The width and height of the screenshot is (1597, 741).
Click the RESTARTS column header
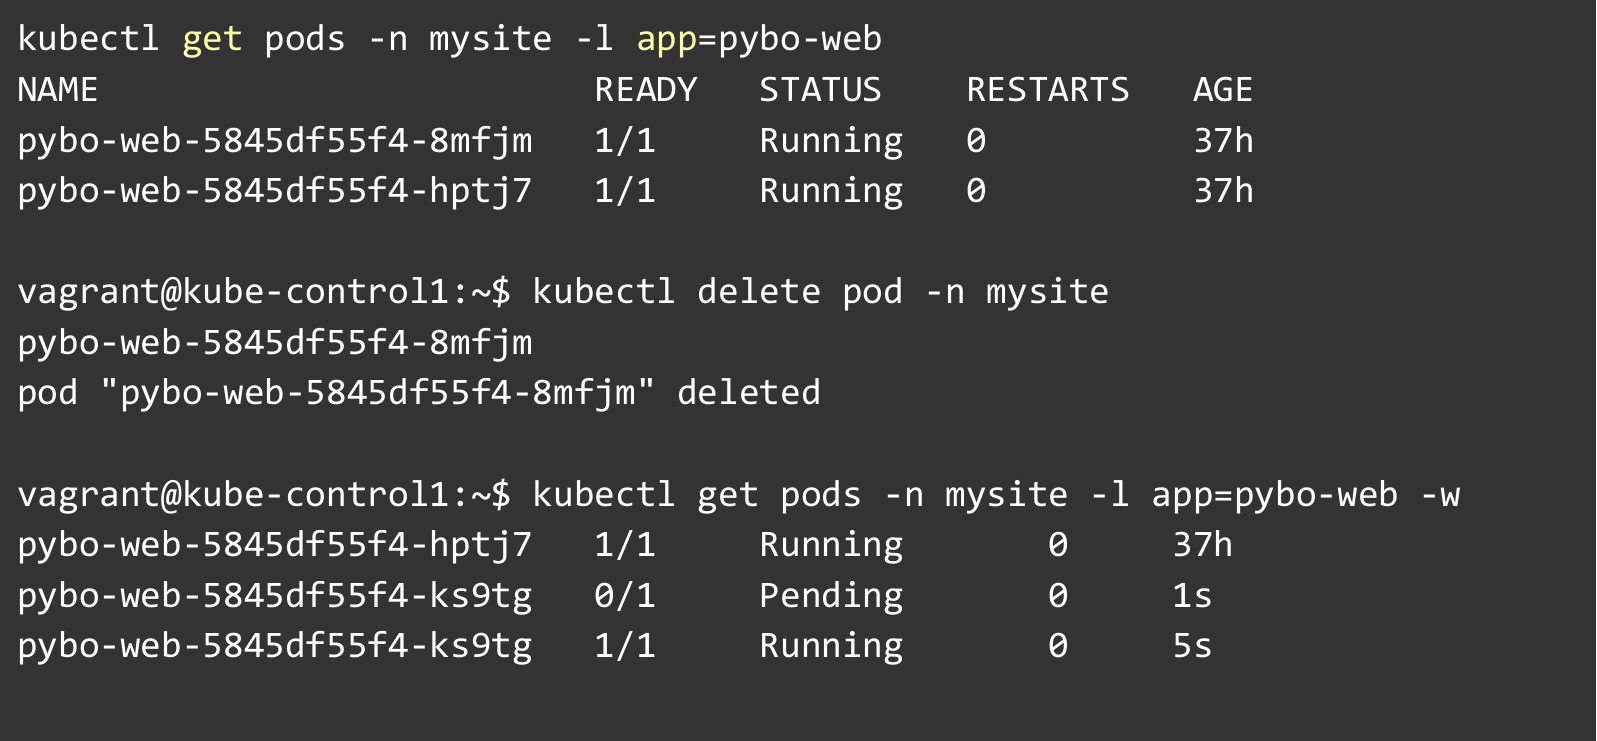[1047, 90]
